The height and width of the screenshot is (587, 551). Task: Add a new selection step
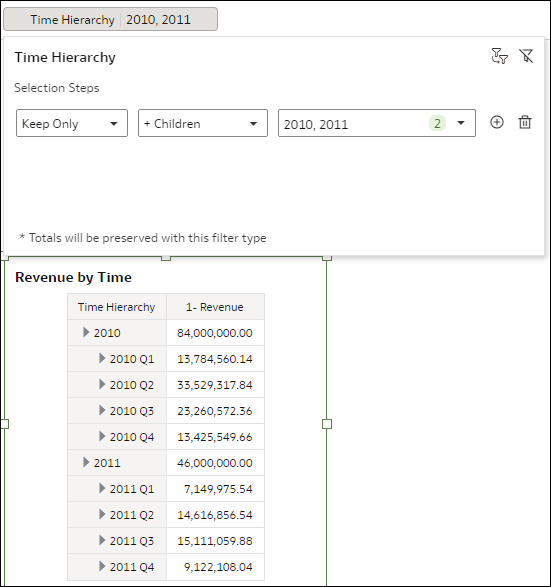point(497,122)
